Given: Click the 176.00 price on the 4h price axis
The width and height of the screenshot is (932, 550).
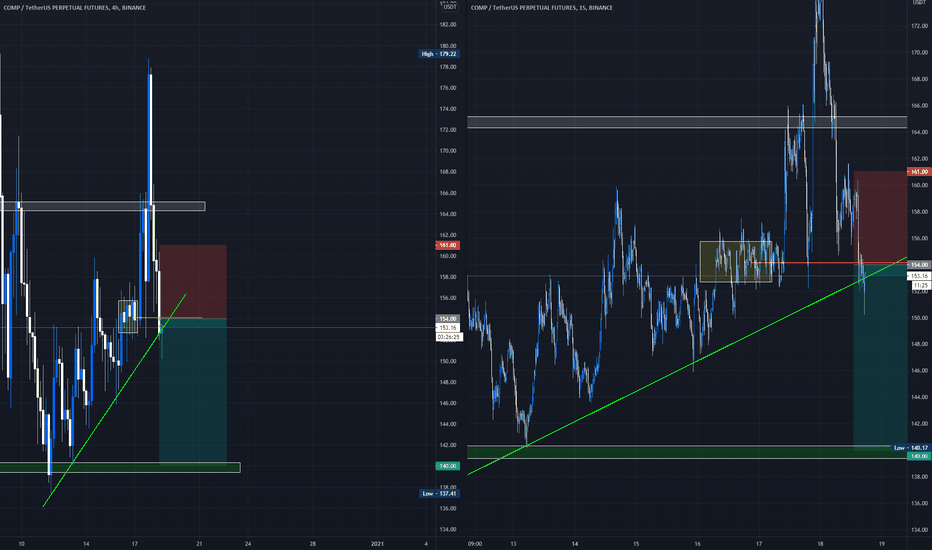Looking at the screenshot, I should (x=448, y=88).
